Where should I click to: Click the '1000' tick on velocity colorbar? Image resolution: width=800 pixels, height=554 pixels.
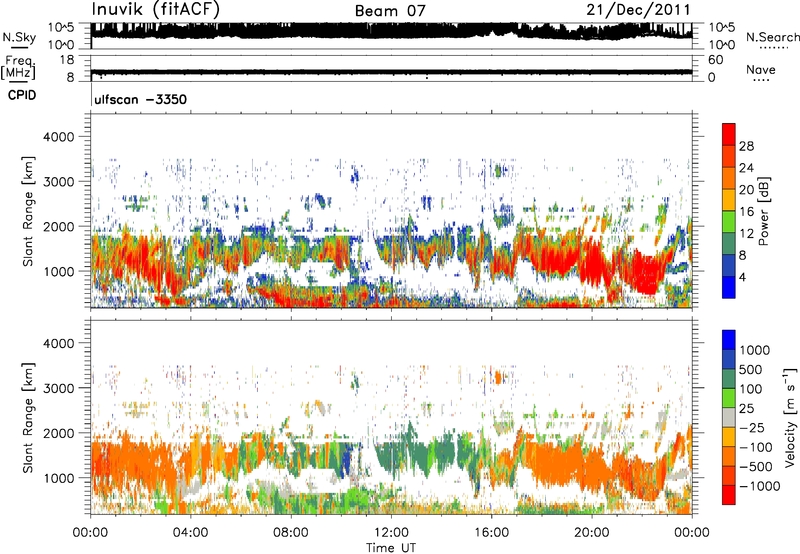click(755, 350)
